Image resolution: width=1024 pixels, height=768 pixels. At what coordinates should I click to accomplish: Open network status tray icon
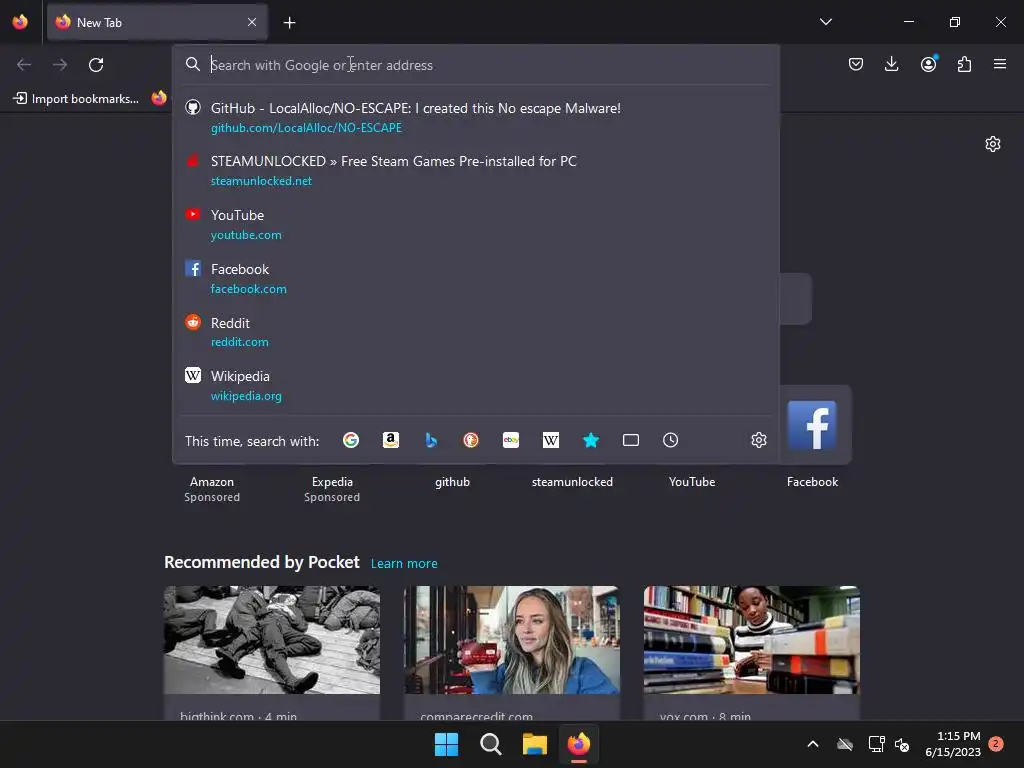(876, 744)
